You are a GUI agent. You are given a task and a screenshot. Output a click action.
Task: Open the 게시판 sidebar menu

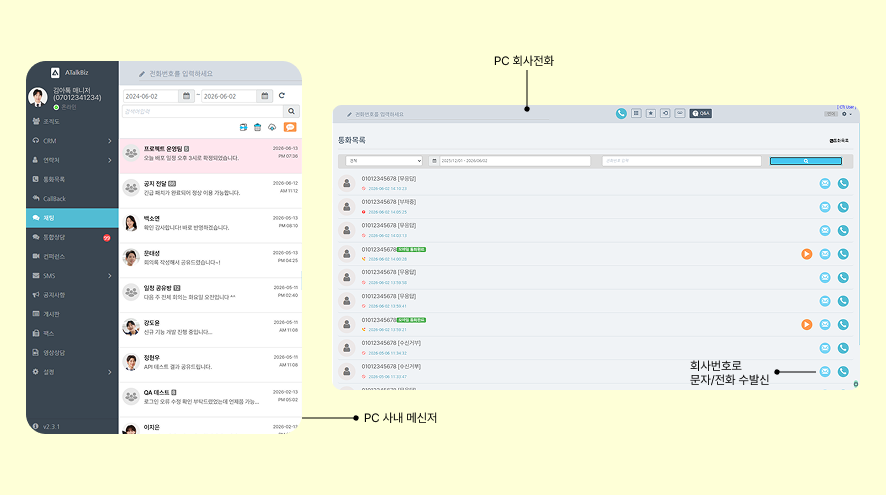[x=72, y=314]
